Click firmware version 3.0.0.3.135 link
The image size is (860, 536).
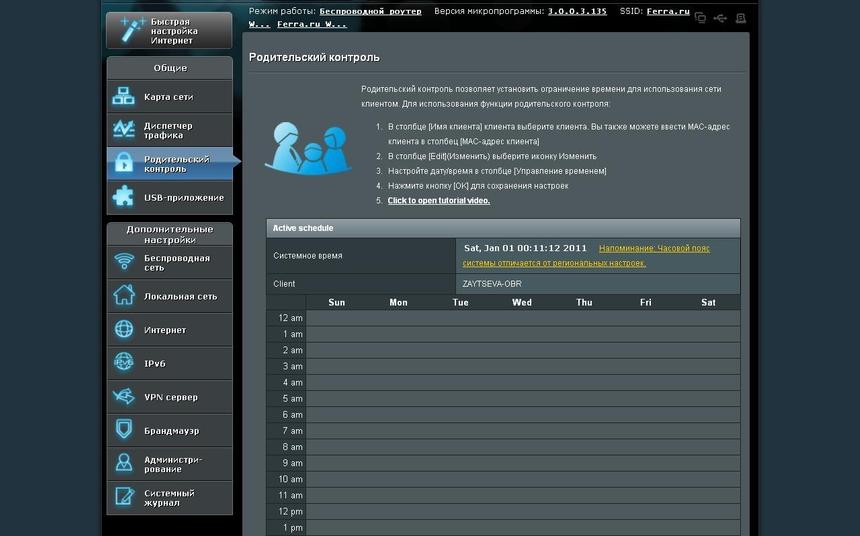pyautogui.click(x=577, y=11)
